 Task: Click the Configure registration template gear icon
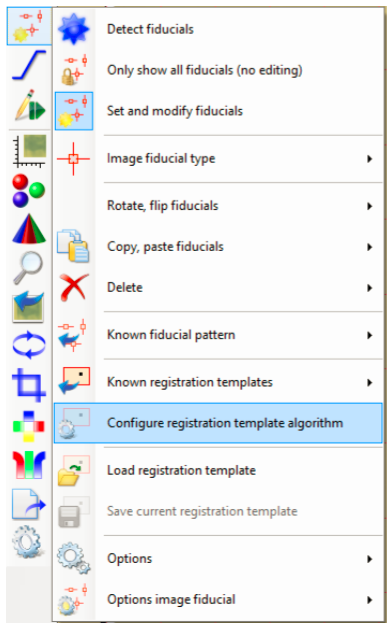pyautogui.click(x=73, y=423)
